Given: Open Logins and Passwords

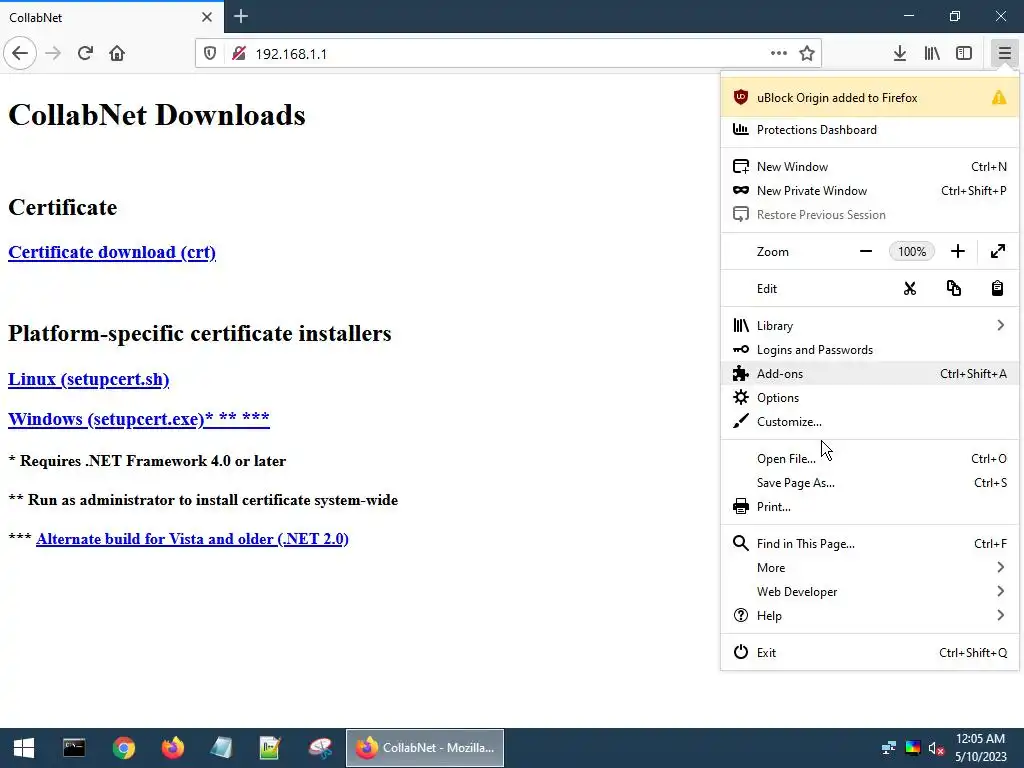Looking at the screenshot, I should pyautogui.click(x=869, y=349).
